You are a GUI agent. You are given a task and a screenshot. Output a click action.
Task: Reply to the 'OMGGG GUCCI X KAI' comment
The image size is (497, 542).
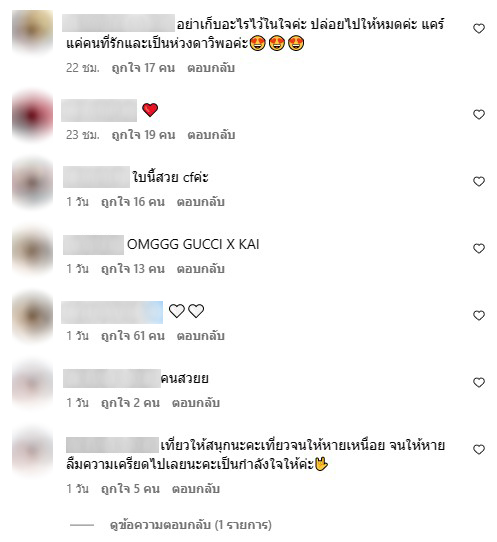[200, 269]
